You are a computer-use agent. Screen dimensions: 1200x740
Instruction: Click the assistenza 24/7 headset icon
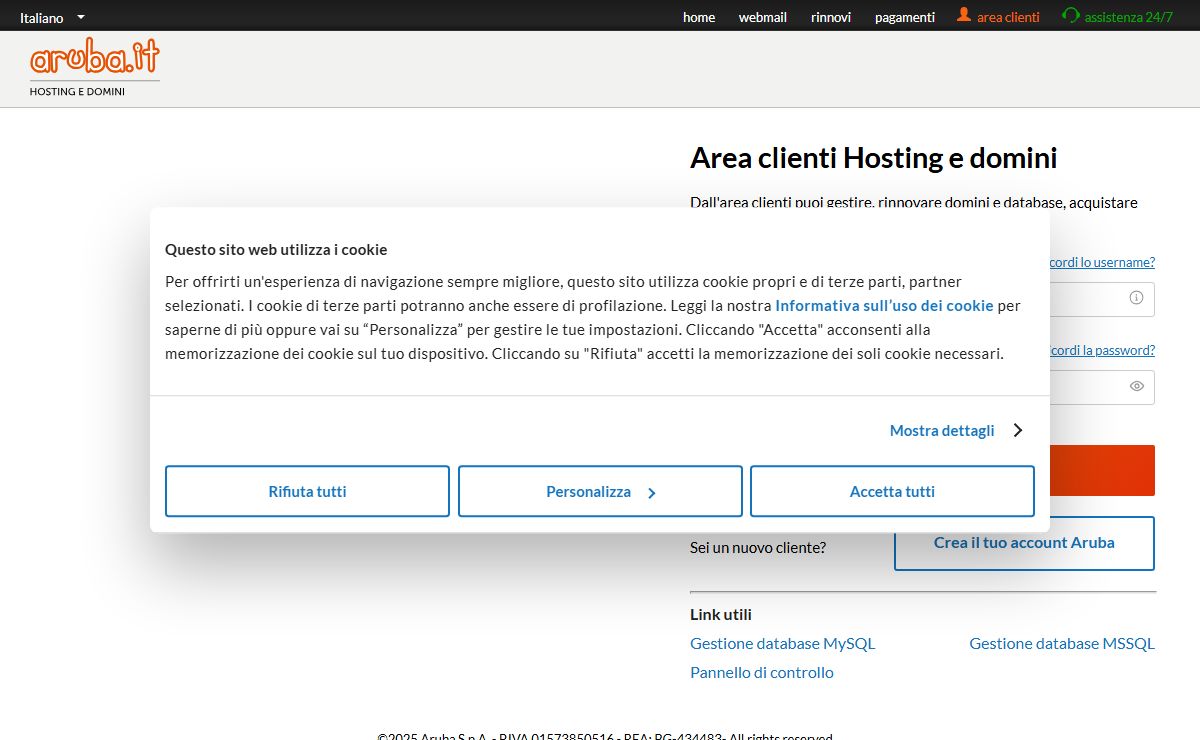pyautogui.click(x=1071, y=16)
